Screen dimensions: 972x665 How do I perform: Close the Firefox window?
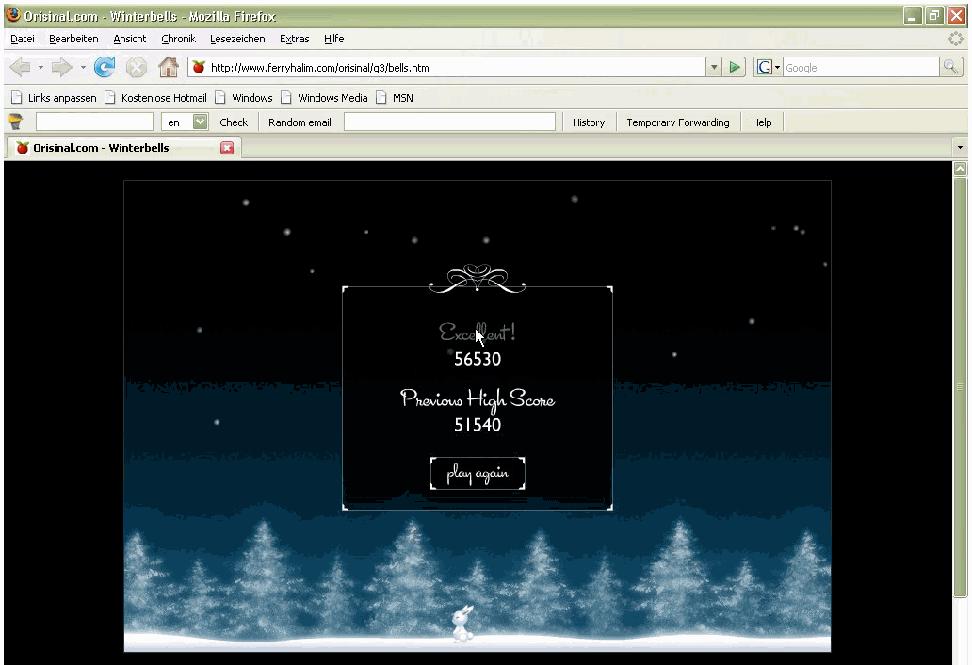[x=957, y=15]
